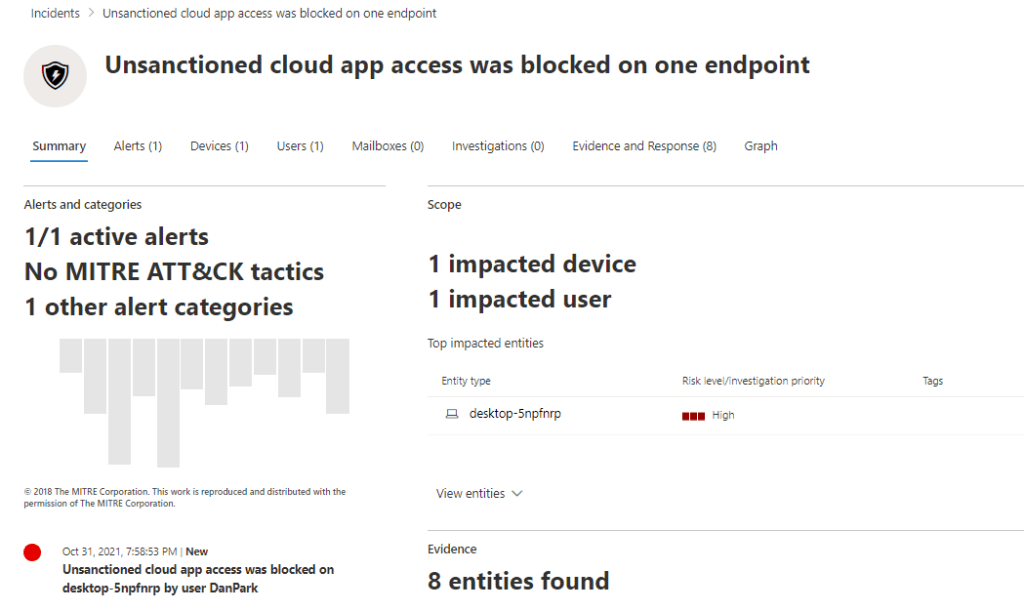1024x611 pixels.
Task: Open the Investigations (0) tab
Action: [498, 146]
